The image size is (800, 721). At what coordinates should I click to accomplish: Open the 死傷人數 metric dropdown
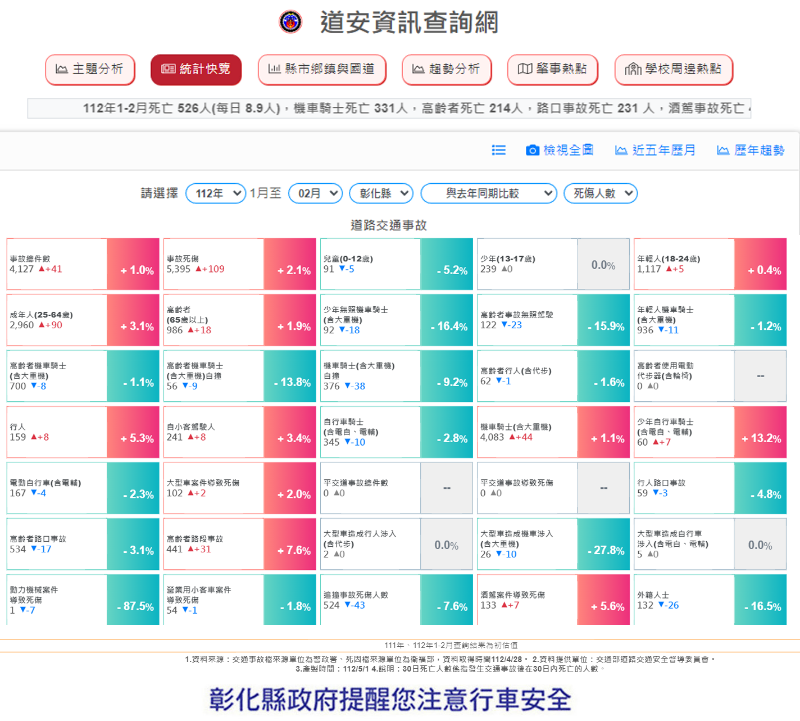pyautogui.click(x=604, y=193)
